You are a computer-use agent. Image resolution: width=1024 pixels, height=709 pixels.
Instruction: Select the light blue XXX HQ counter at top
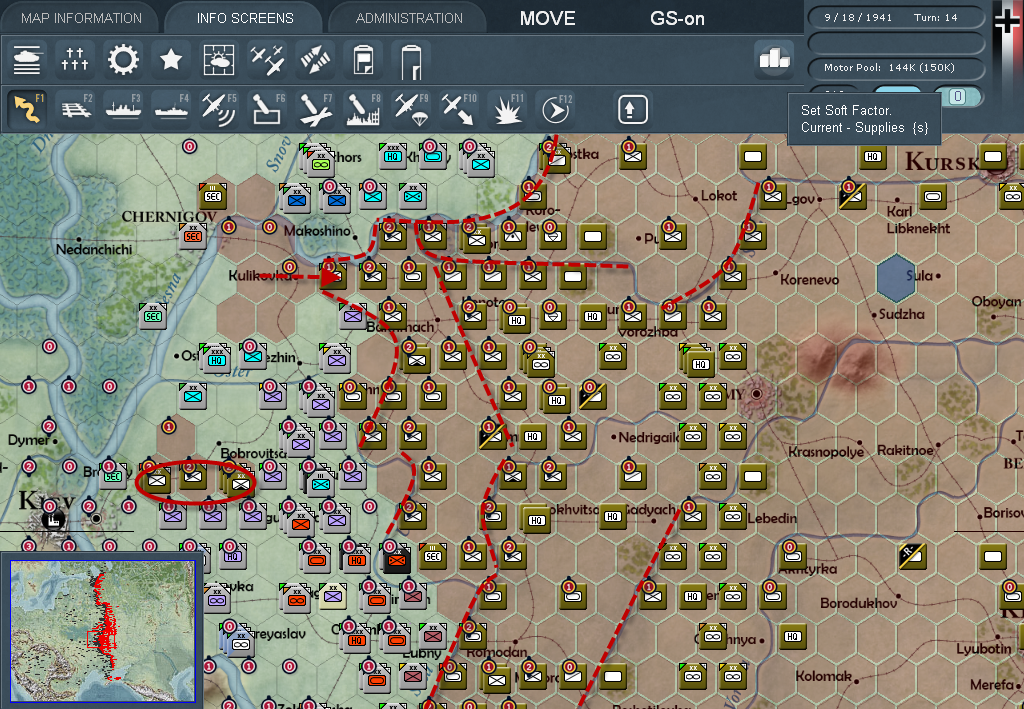pyautogui.click(x=392, y=155)
